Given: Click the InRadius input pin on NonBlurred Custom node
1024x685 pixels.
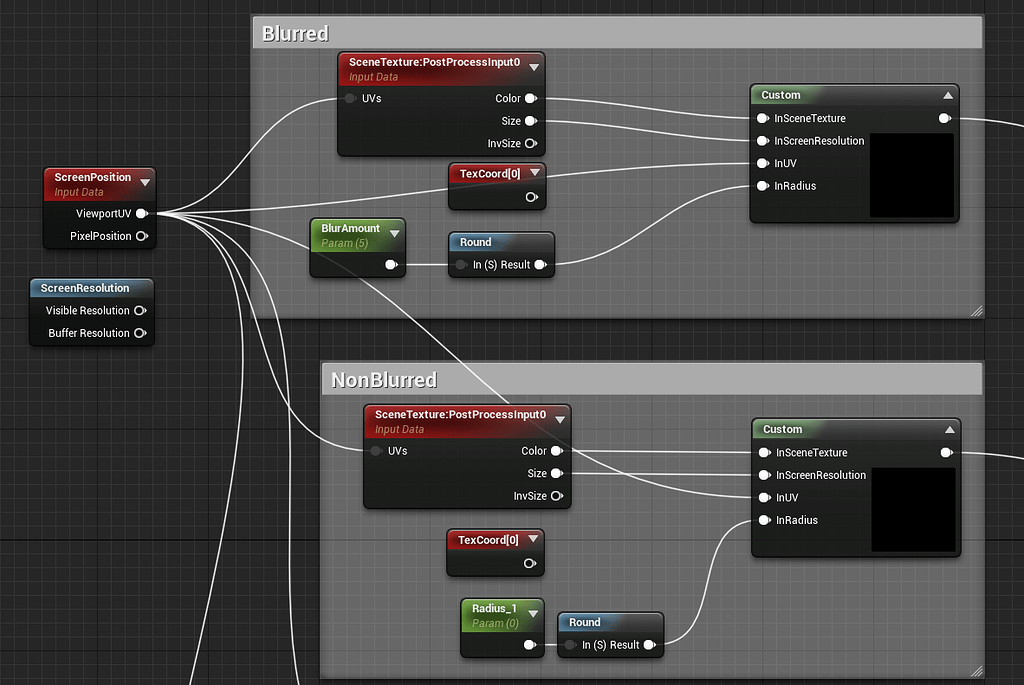Looking at the screenshot, I should (762, 520).
